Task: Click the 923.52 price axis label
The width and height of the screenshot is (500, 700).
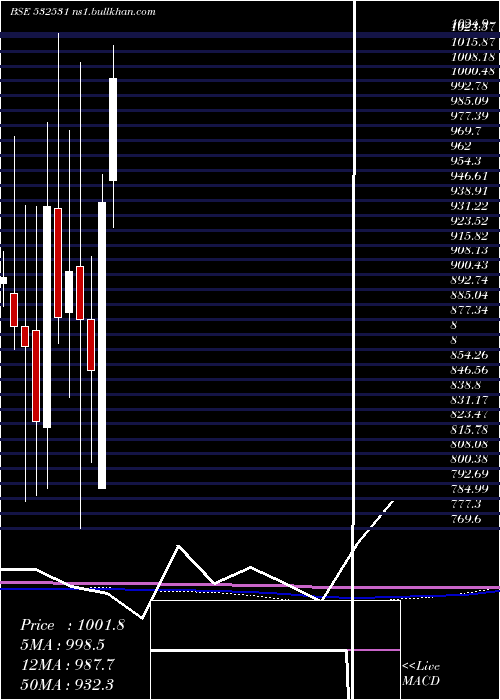Action: coord(469,220)
